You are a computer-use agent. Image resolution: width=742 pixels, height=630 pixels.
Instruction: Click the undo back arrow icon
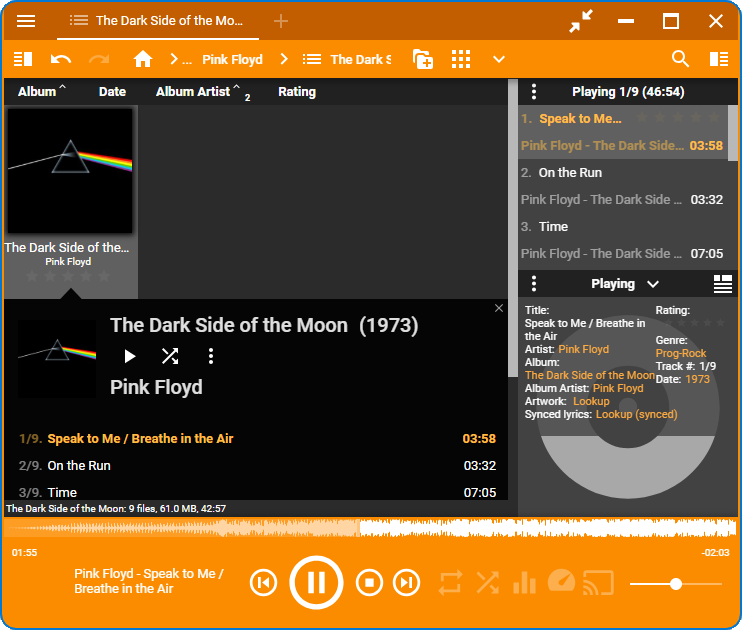(x=61, y=59)
